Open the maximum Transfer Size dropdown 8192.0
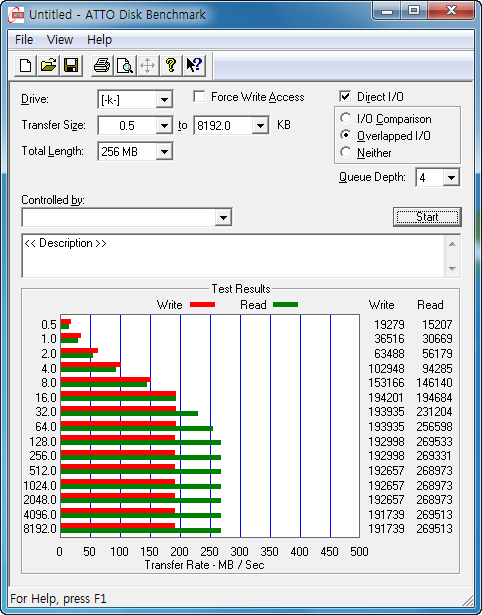 260,126
